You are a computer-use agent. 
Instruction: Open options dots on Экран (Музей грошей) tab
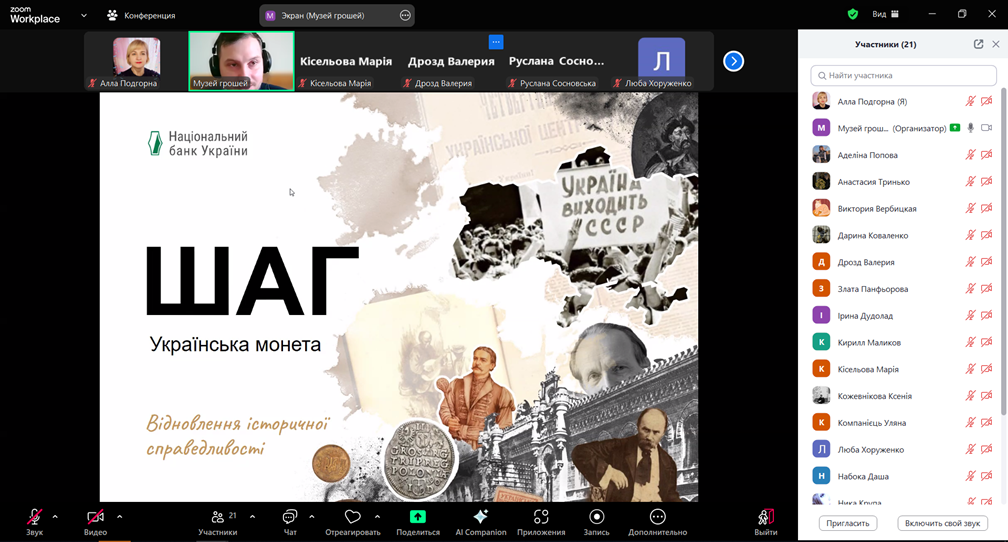[405, 15]
